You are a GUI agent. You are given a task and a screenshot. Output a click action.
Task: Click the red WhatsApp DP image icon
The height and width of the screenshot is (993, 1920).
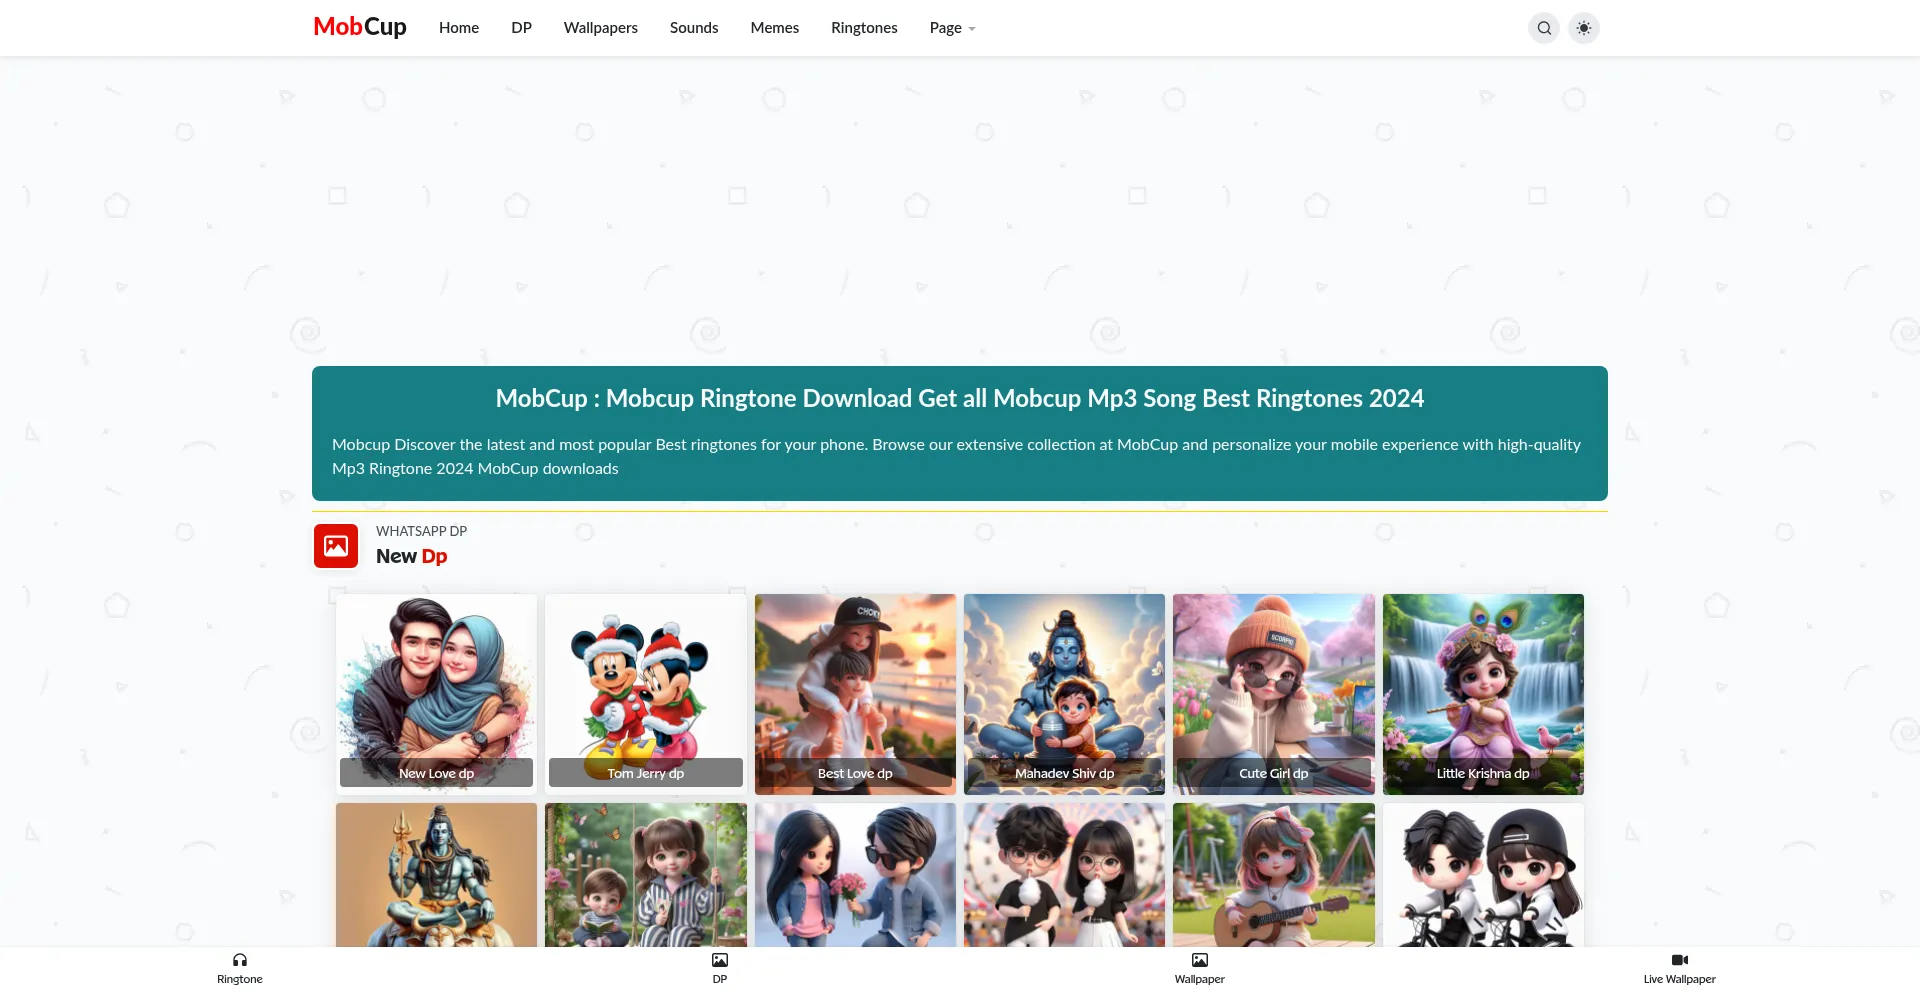point(336,546)
